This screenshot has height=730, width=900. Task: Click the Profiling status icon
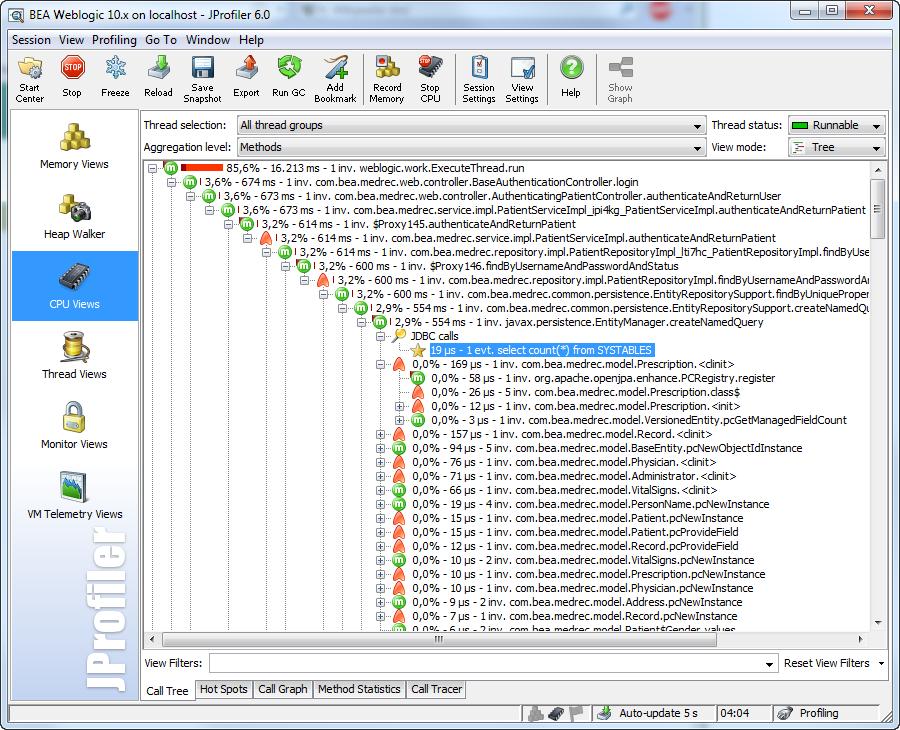(x=785, y=713)
